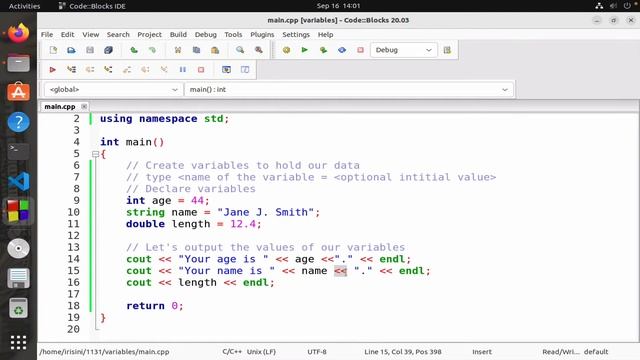Open Ubuntu Software from the dock

pos(18,92)
